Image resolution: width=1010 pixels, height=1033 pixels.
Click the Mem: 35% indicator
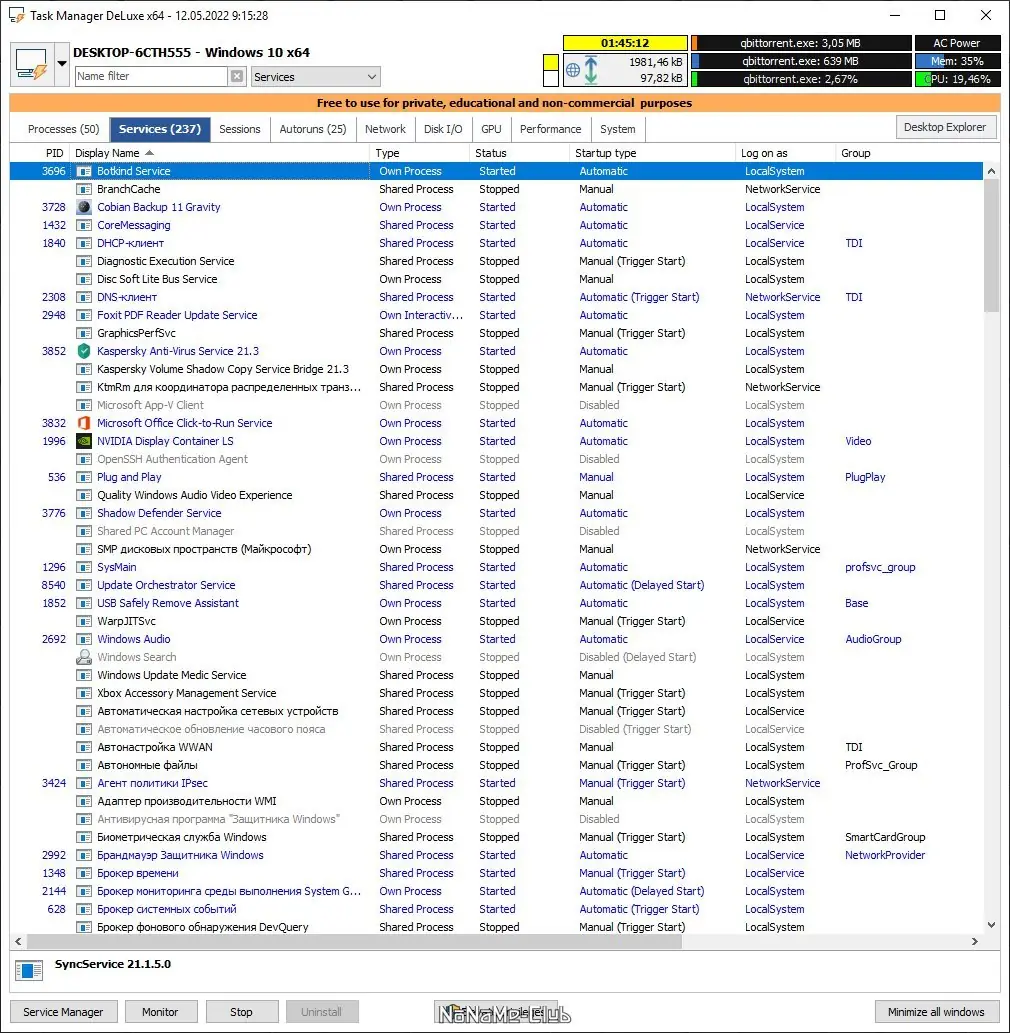(957, 61)
